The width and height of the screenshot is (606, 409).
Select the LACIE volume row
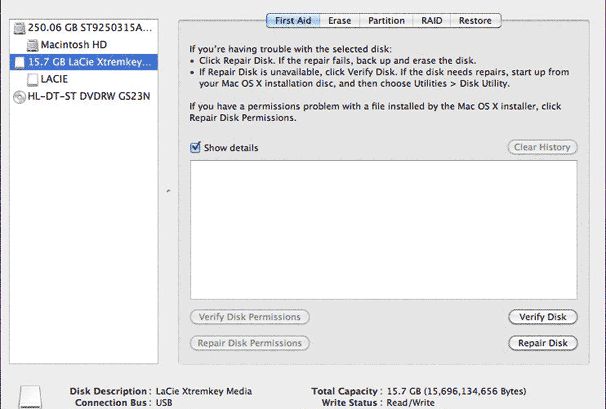click(84, 79)
